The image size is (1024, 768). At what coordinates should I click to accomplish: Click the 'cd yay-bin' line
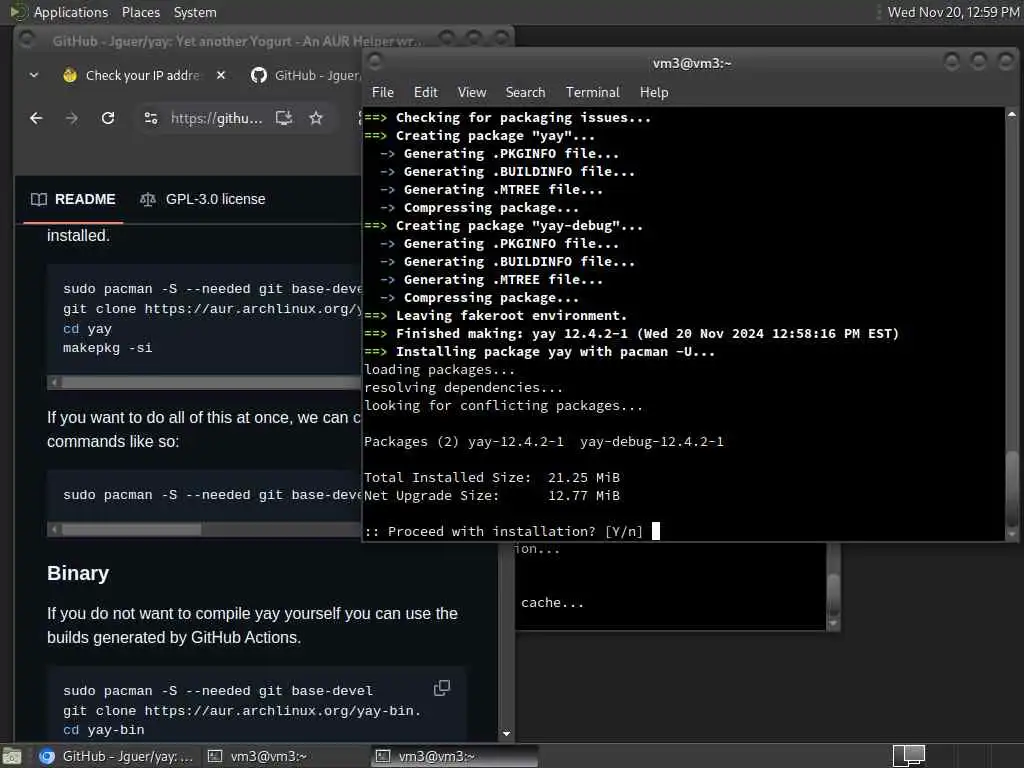103,730
